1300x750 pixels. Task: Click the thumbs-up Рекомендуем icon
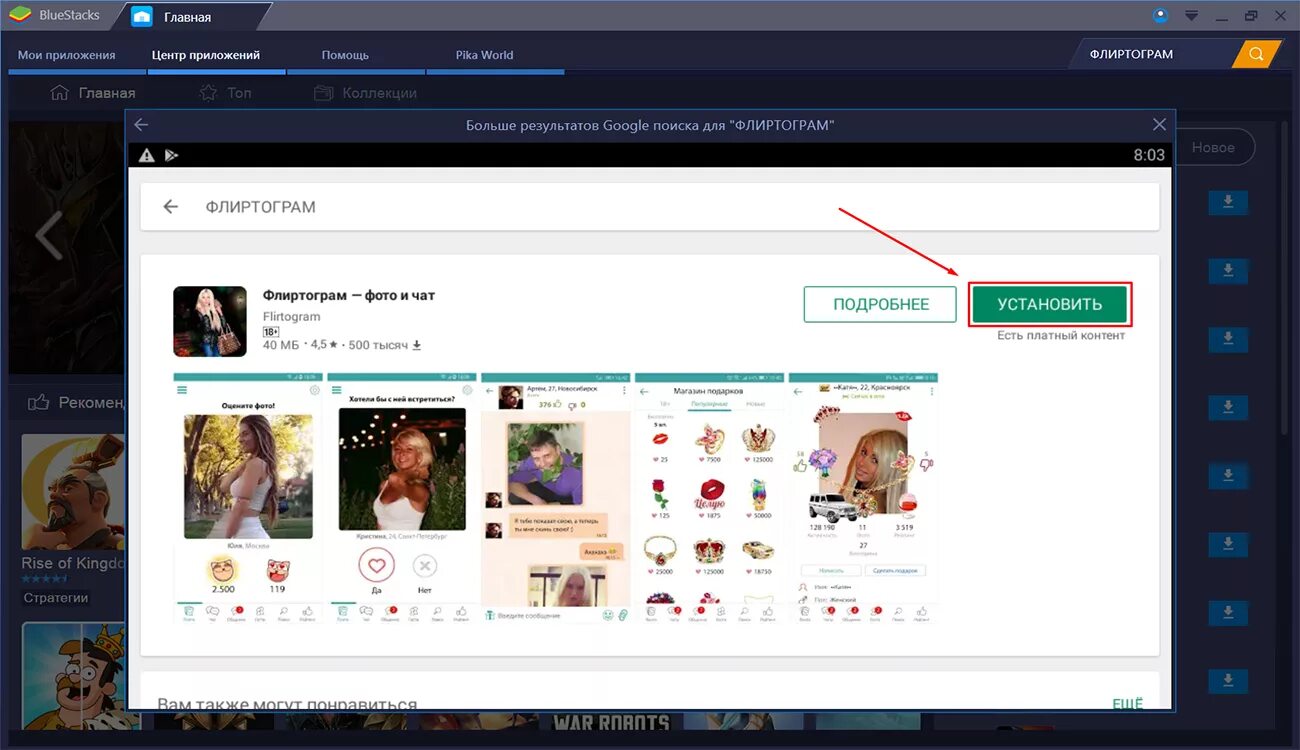click(39, 403)
